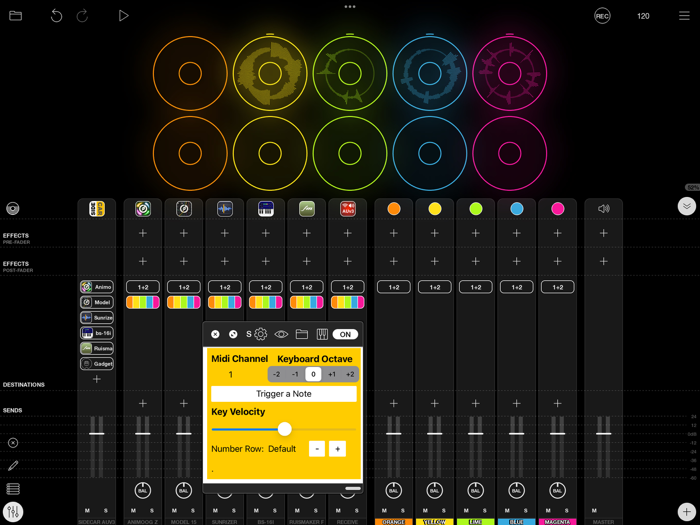Set keyboard octave to -2
Image resolution: width=700 pixels, height=525 pixels.
pyautogui.click(x=277, y=374)
